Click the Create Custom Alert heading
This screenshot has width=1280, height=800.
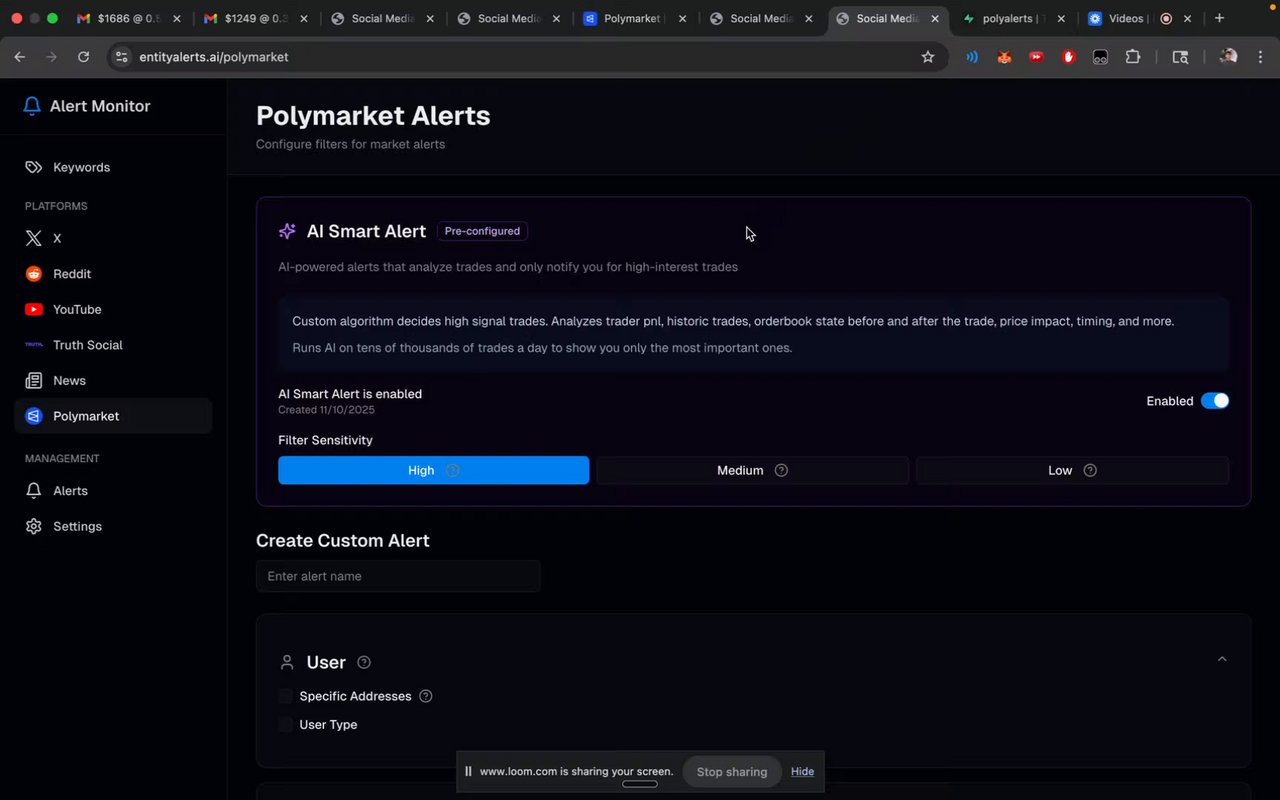pos(342,541)
